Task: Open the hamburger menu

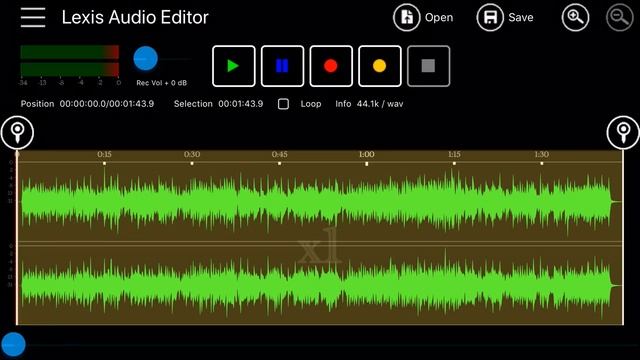Action: tap(33, 17)
